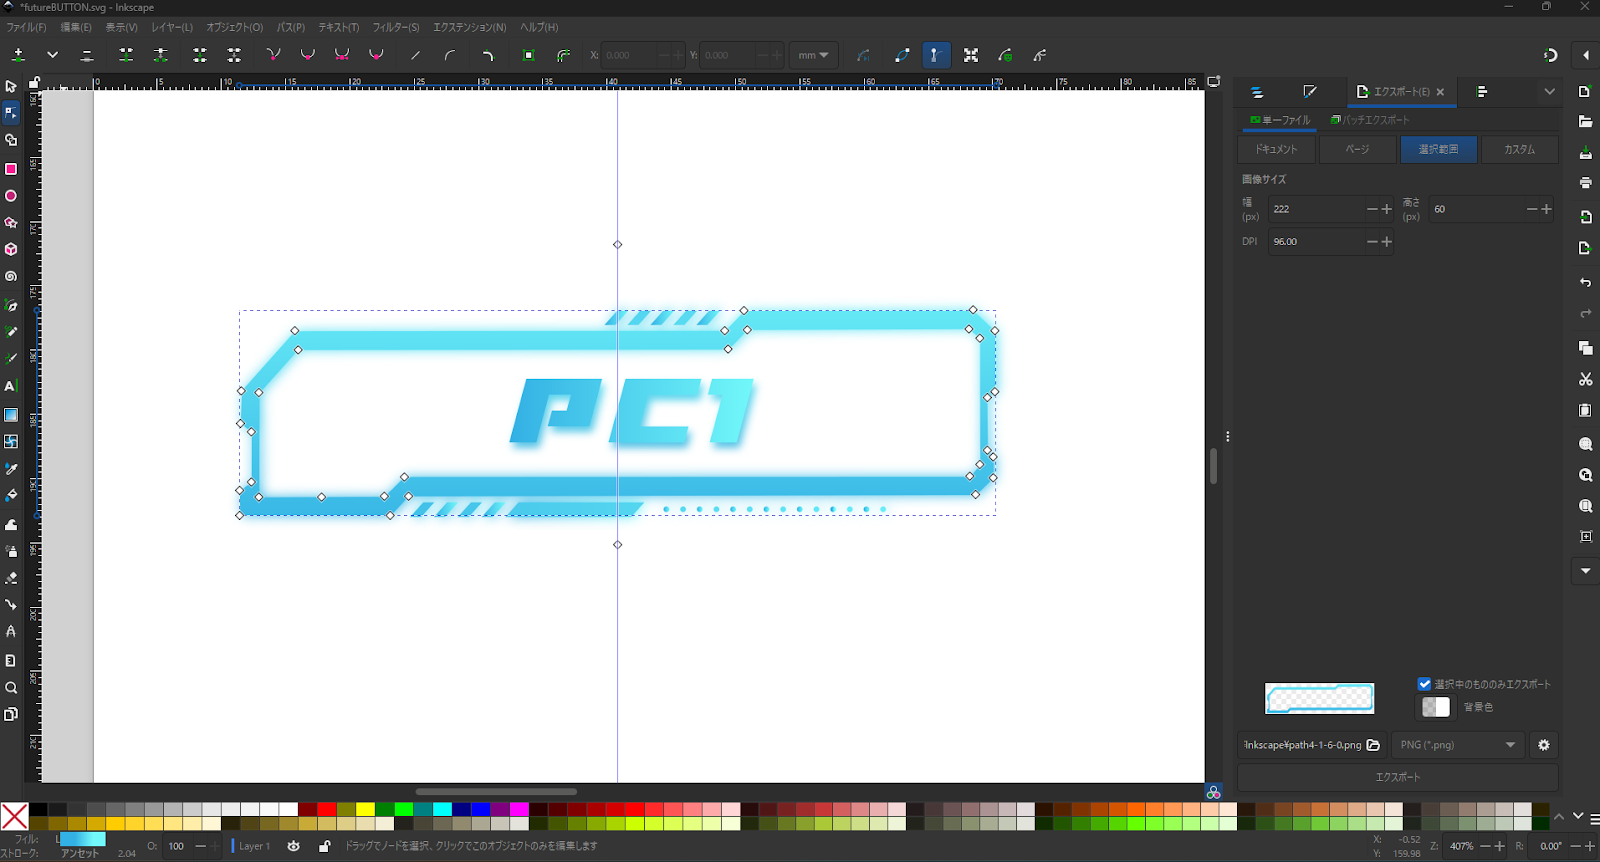Viewport: 1600px width, 862px height.
Task: Toggle color-managed display mode button
Action: [1213, 792]
